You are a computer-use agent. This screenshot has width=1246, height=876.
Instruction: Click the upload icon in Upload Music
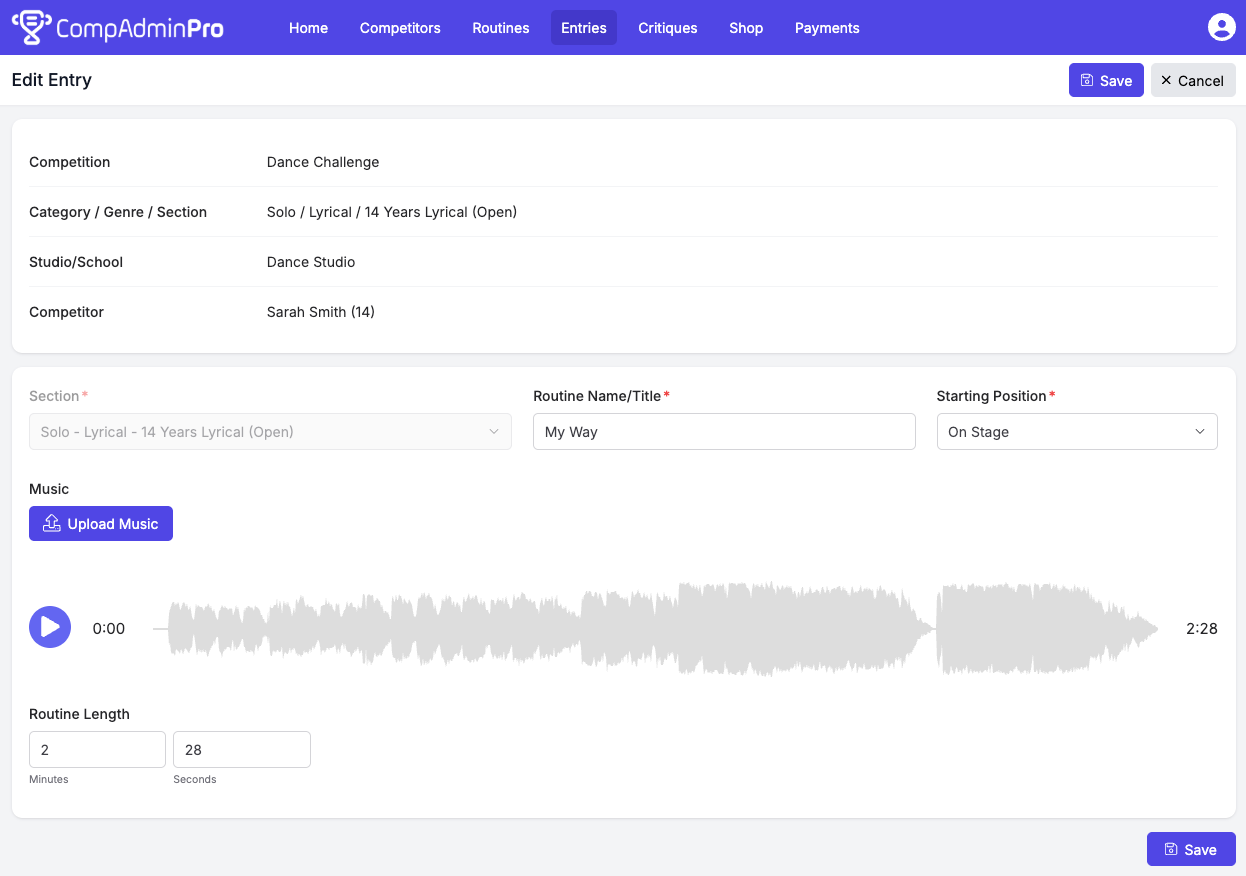point(52,524)
